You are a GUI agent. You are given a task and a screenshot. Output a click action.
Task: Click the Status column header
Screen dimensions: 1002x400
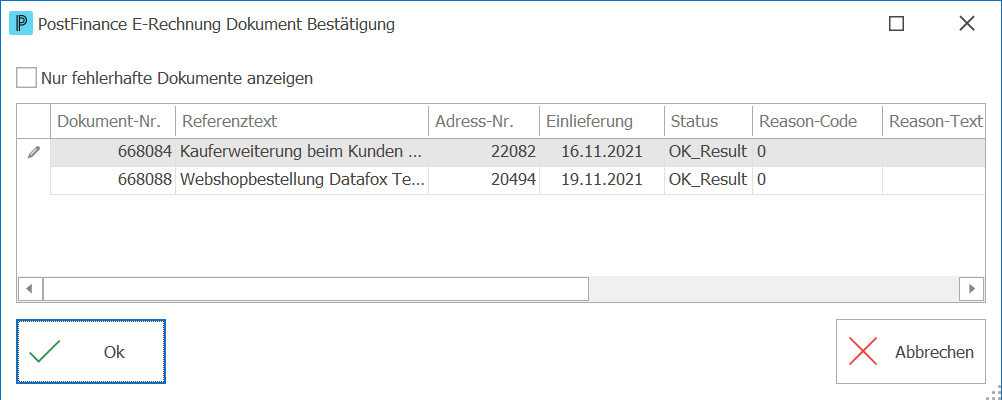click(708, 121)
